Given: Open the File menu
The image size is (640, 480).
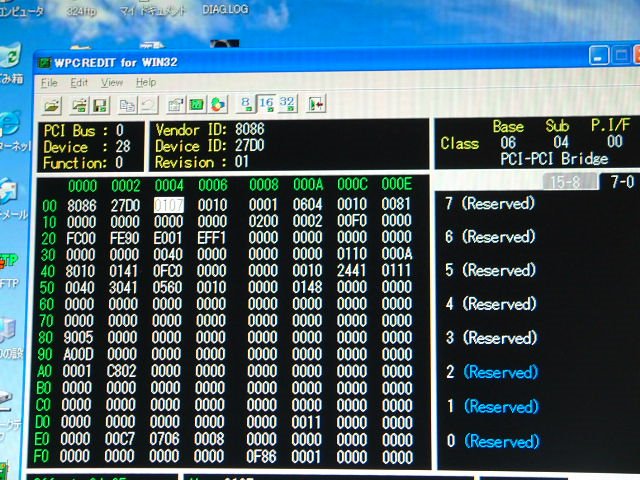Looking at the screenshot, I should [x=49, y=83].
